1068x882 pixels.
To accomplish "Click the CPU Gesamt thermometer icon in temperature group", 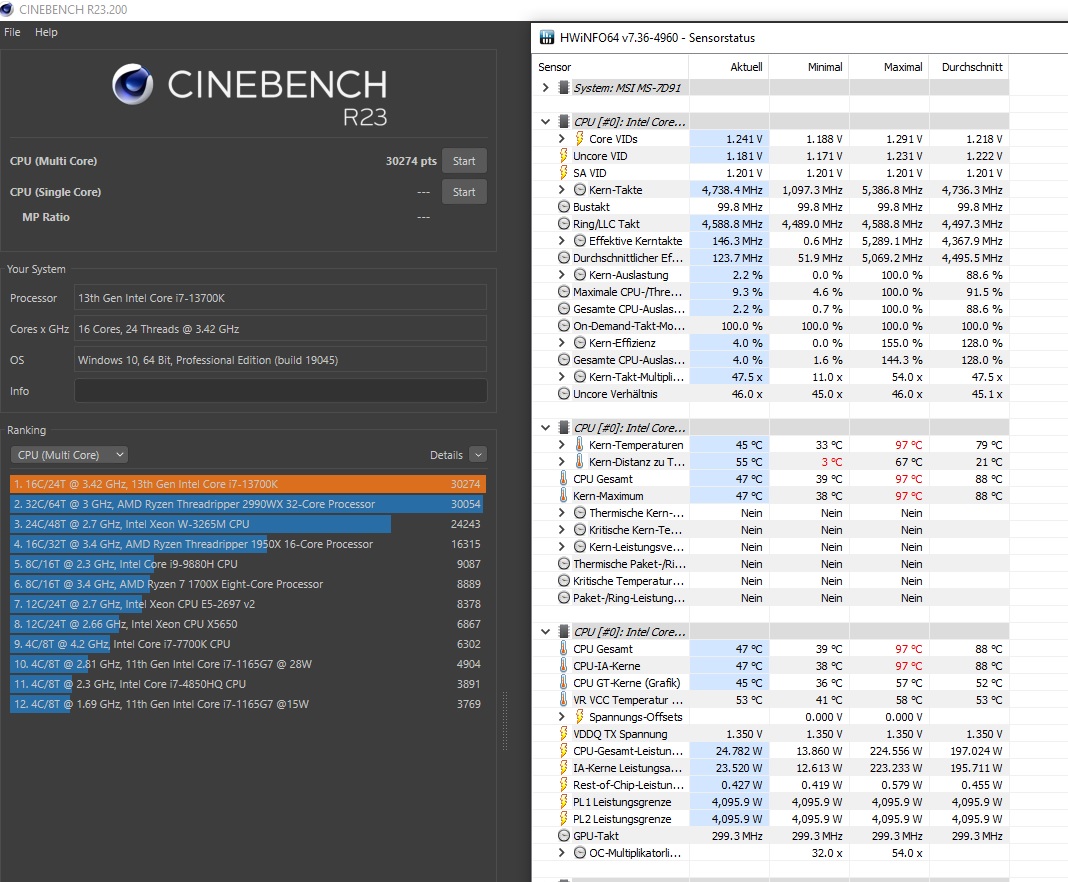I will coord(564,479).
